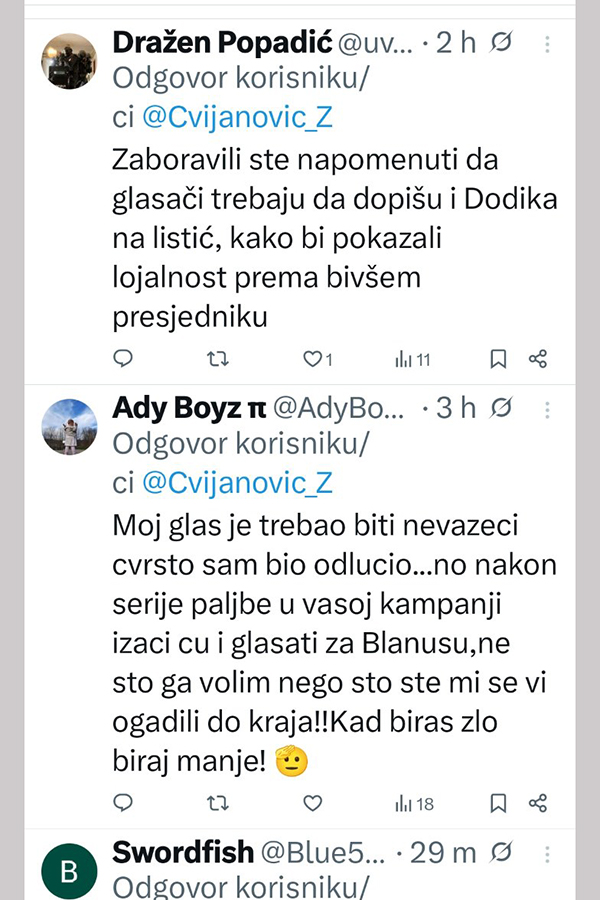Screen dimensions: 600x900
Task: Open @Cvijanovic_Z mention in Dražen's reply
Action: coord(236,118)
